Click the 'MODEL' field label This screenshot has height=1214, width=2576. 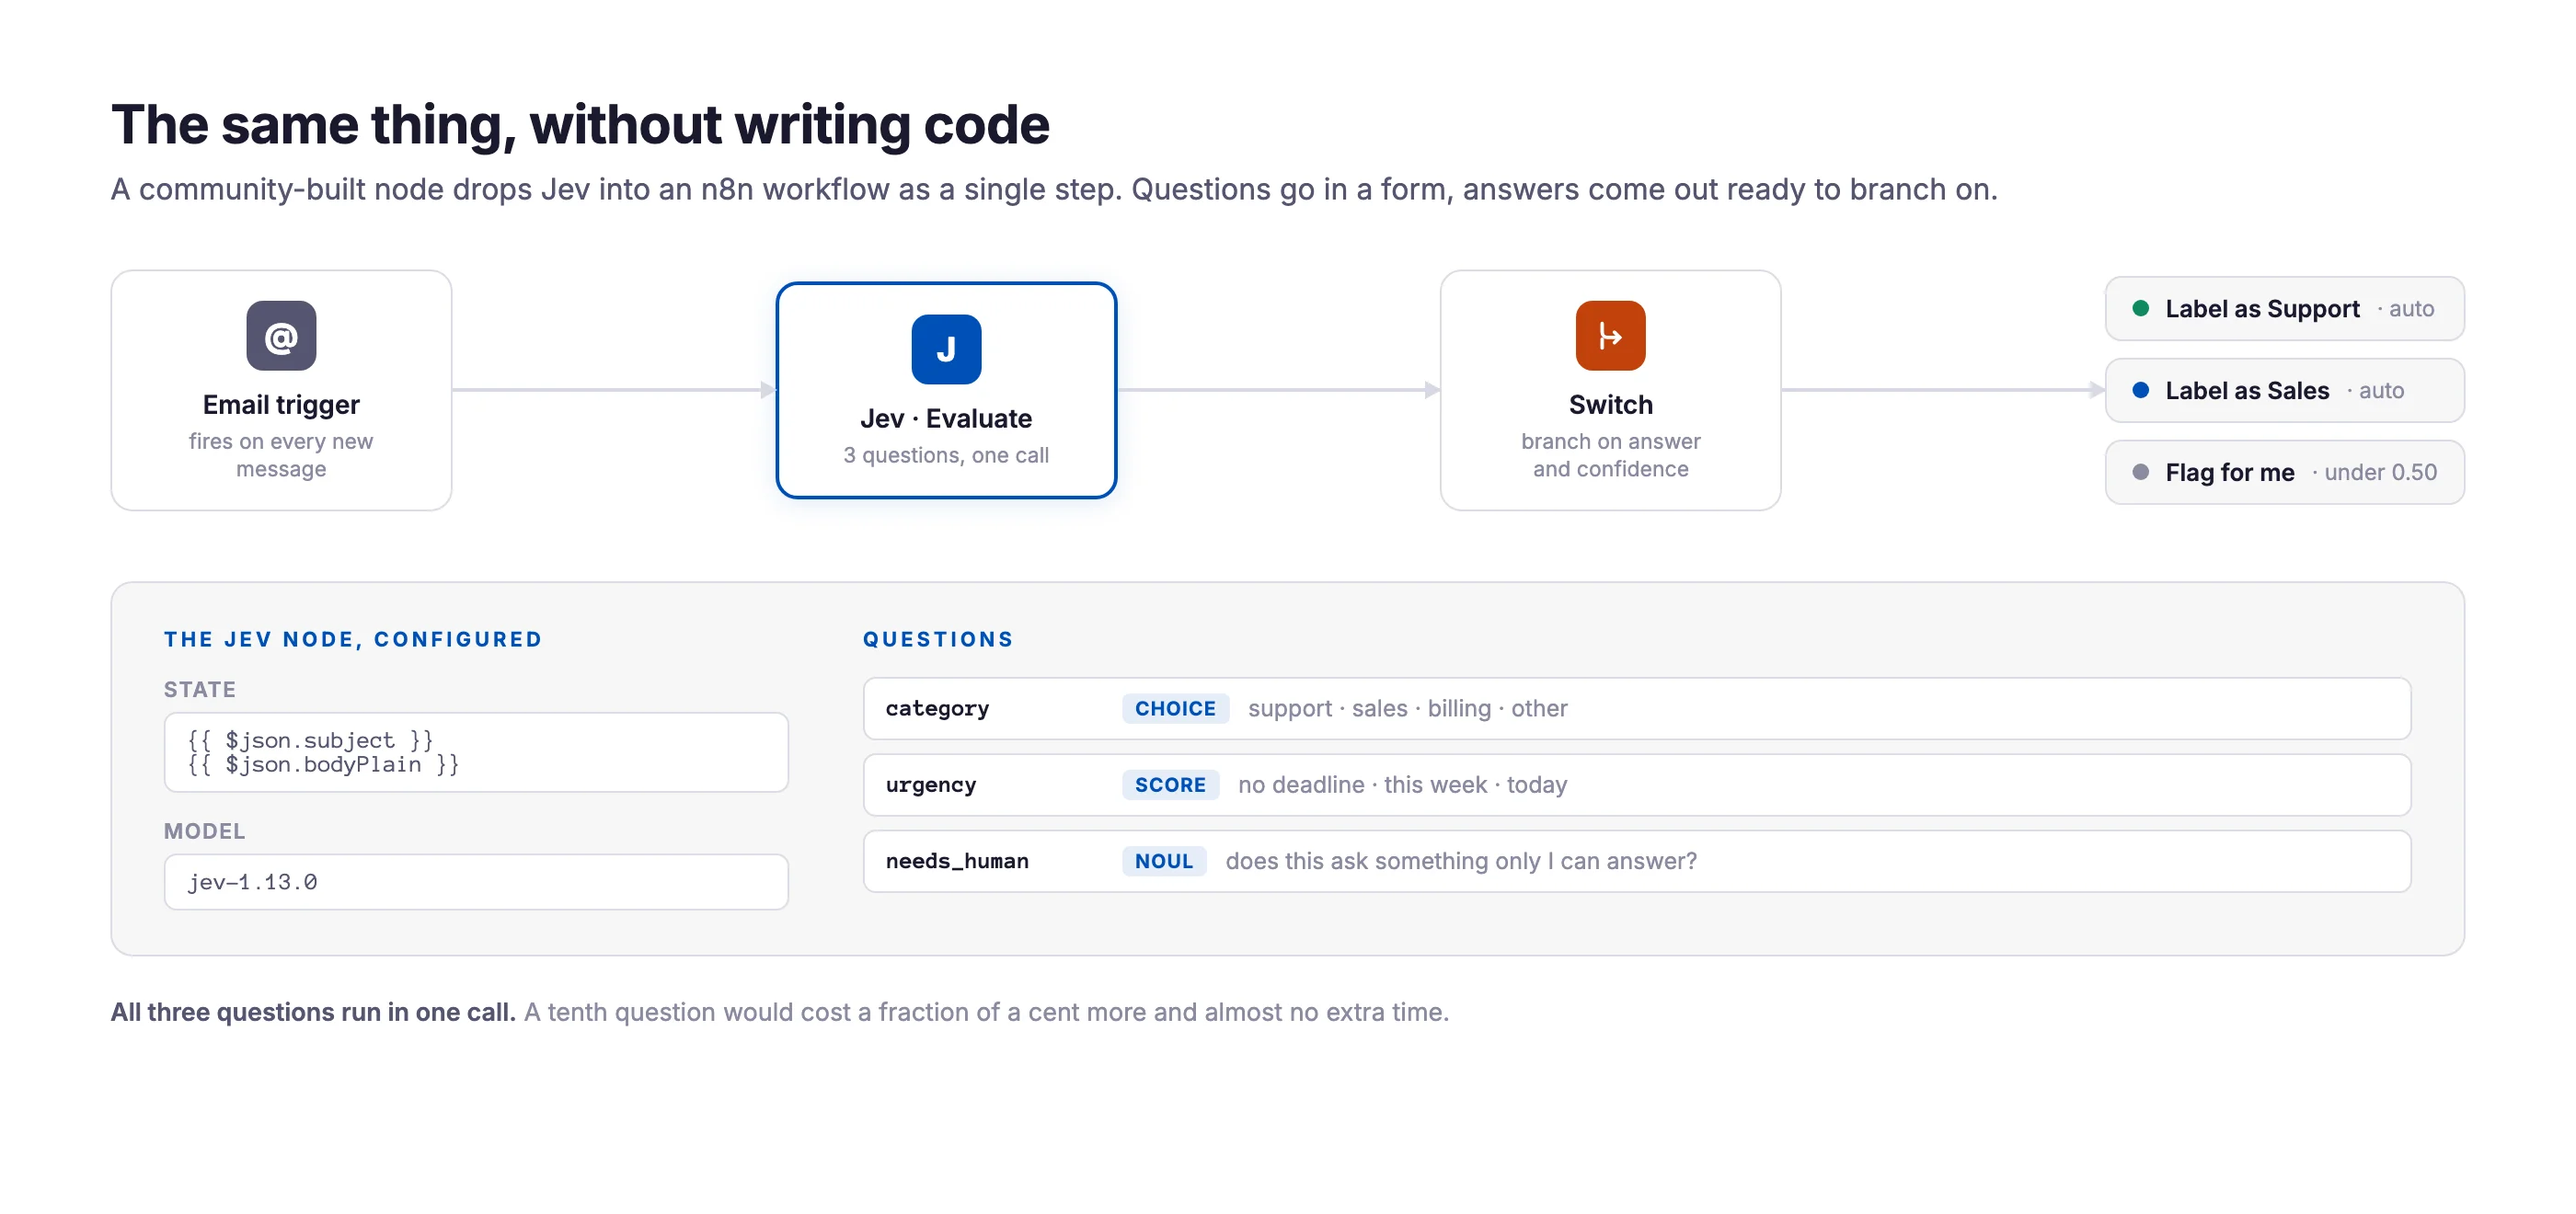204,831
